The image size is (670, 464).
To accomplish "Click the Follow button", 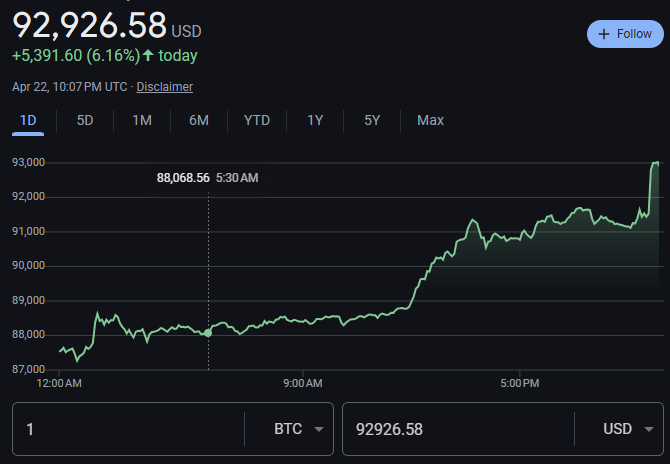I will pyautogui.click(x=625, y=34).
